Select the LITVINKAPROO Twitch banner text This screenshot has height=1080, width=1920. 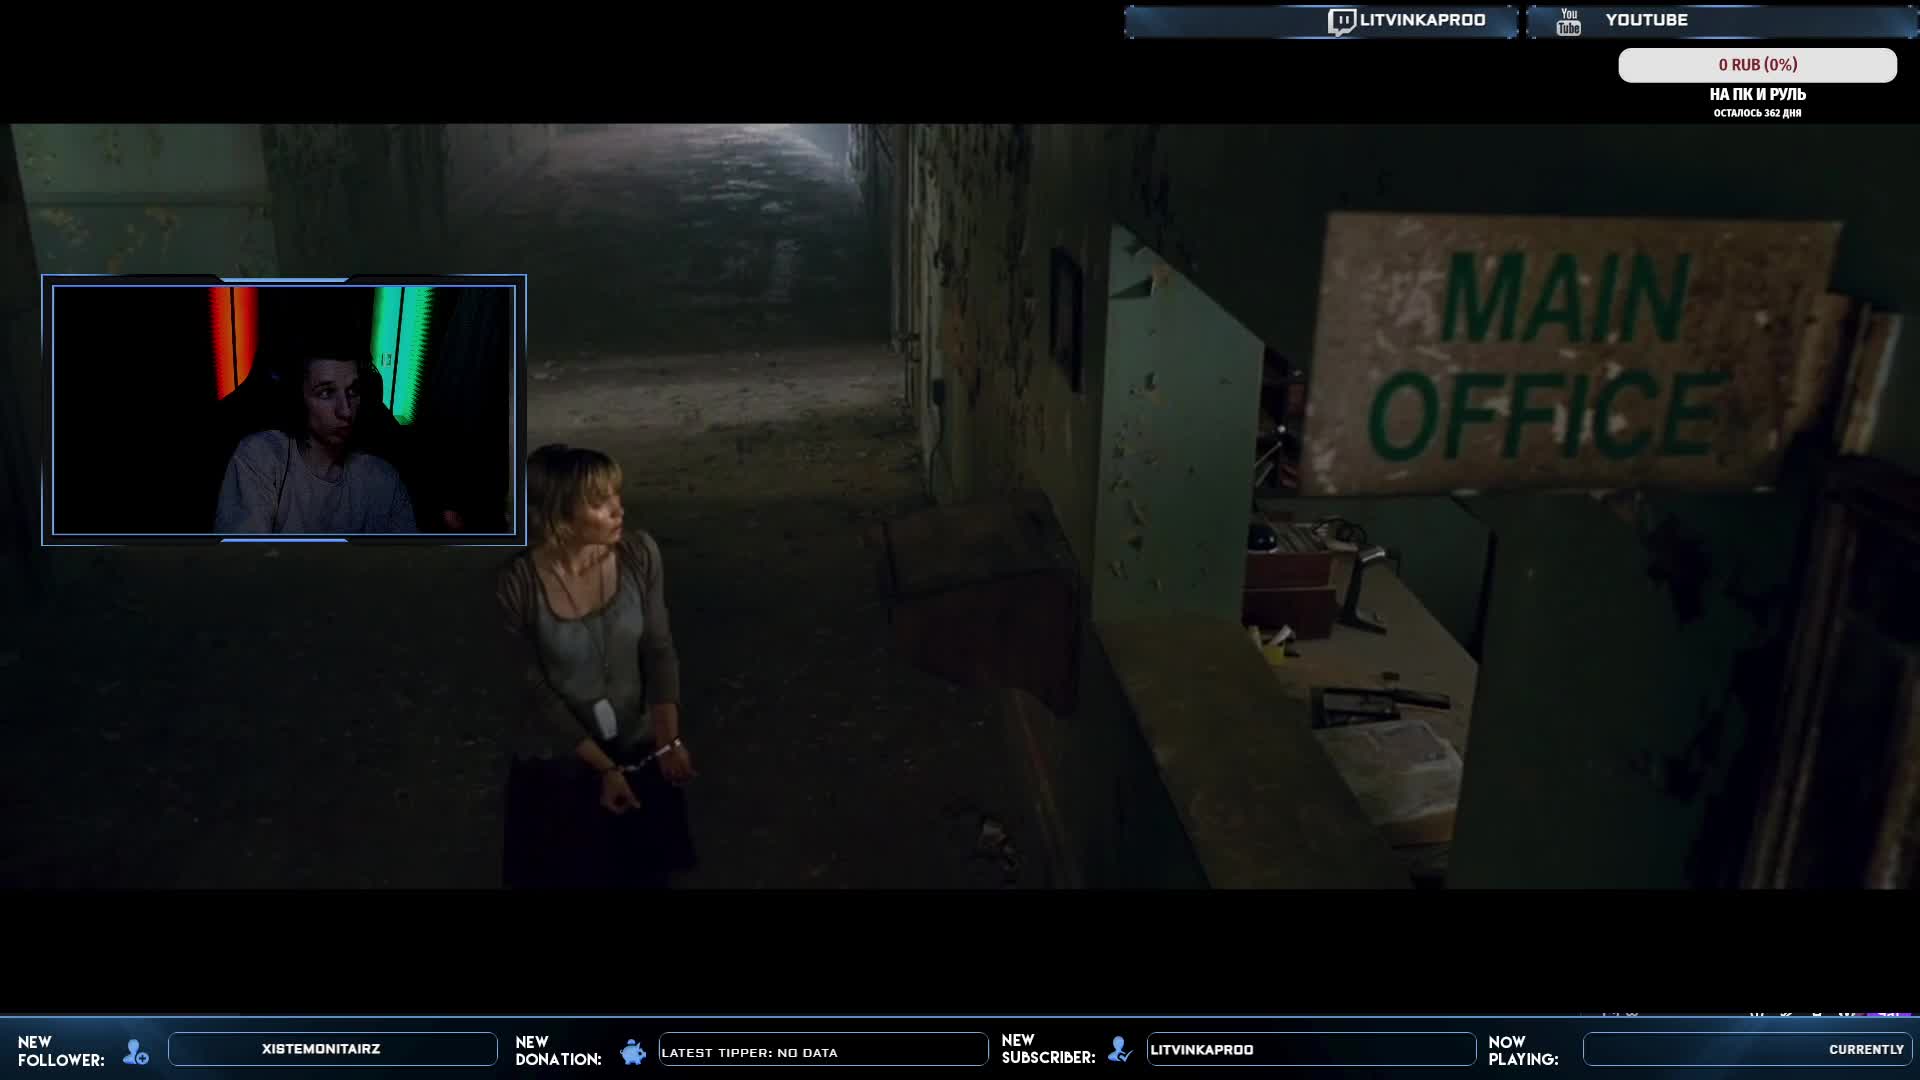point(1422,20)
